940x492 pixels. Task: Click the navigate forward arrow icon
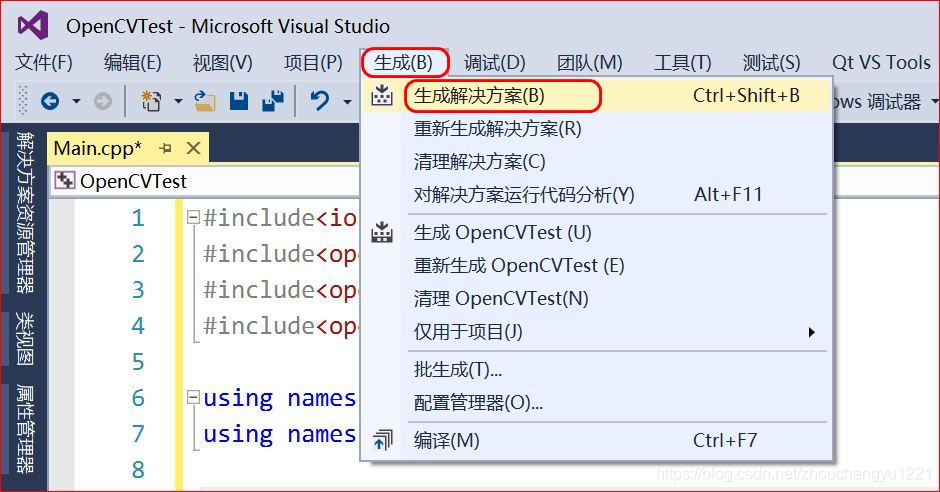coord(103,101)
